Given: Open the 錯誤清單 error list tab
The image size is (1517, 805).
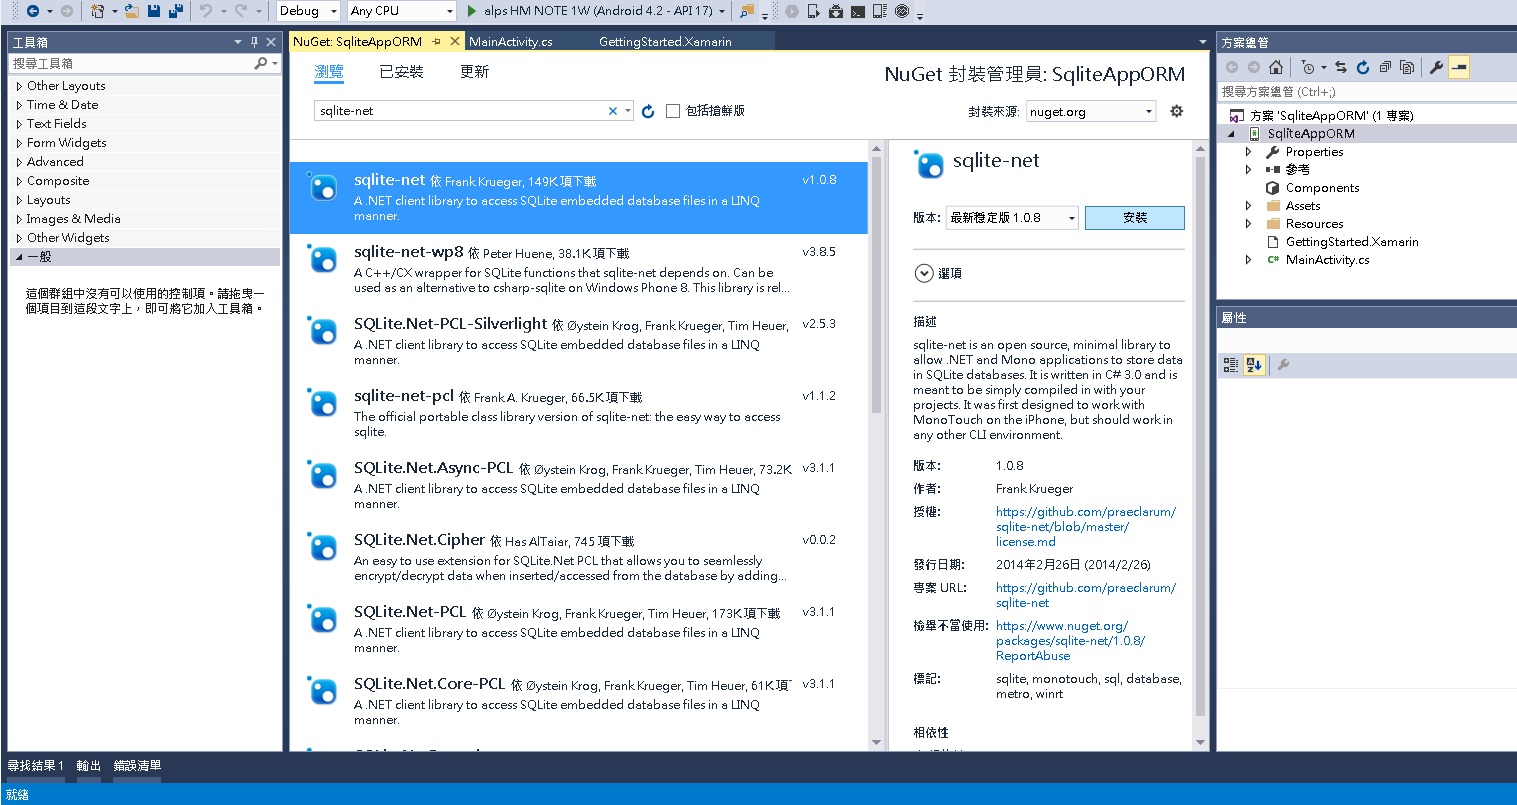Looking at the screenshot, I should pyautogui.click(x=138, y=766).
